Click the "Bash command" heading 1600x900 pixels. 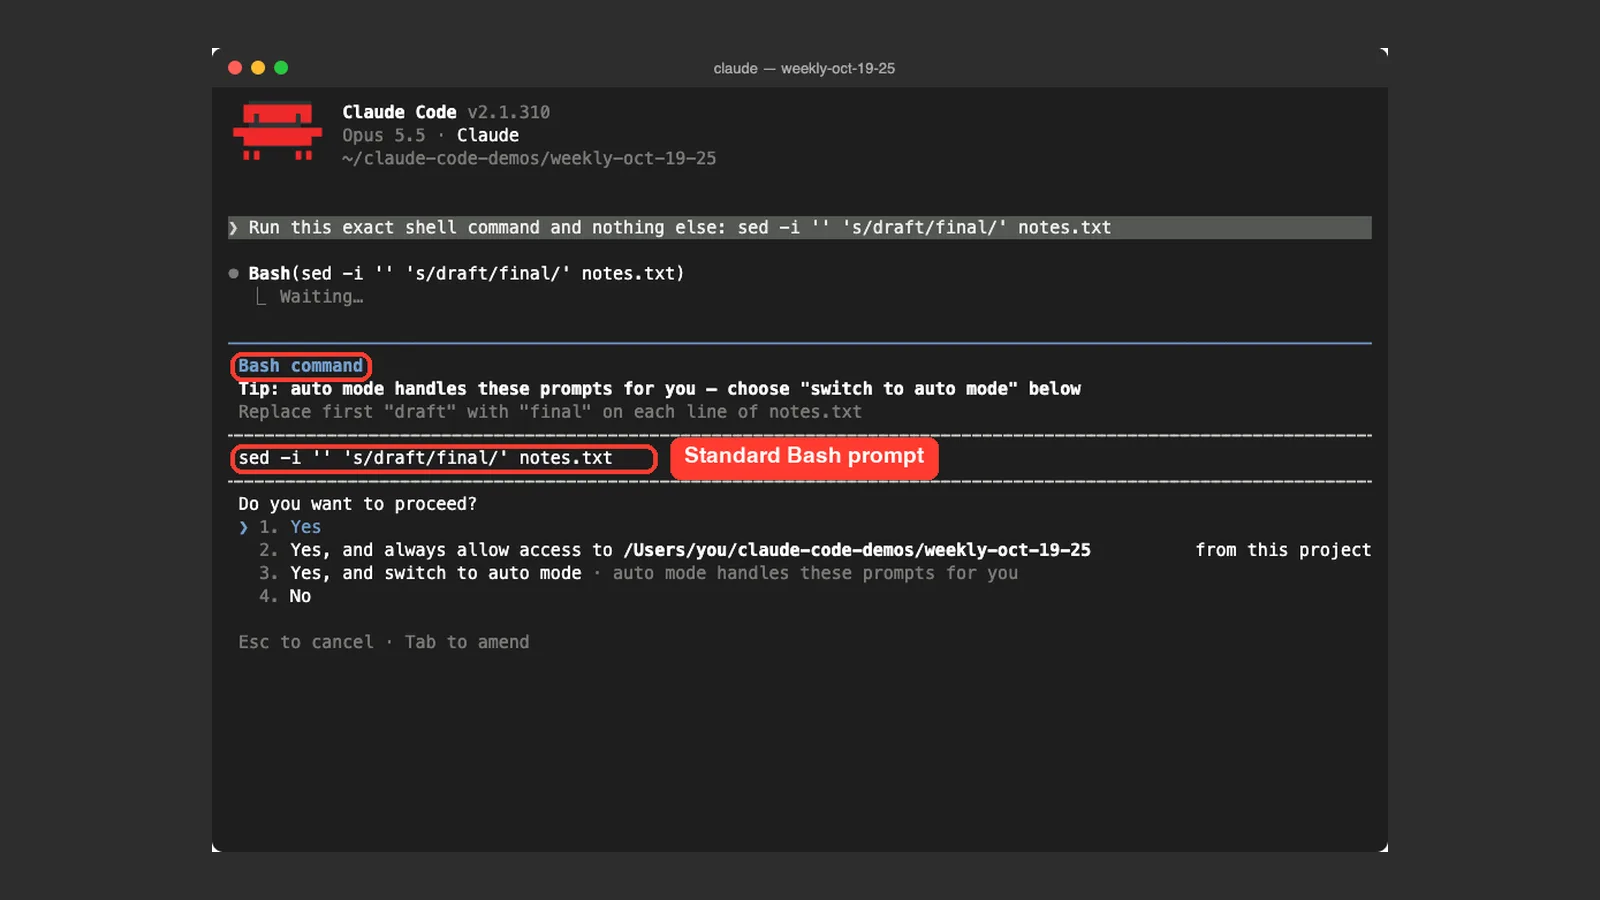(301, 366)
